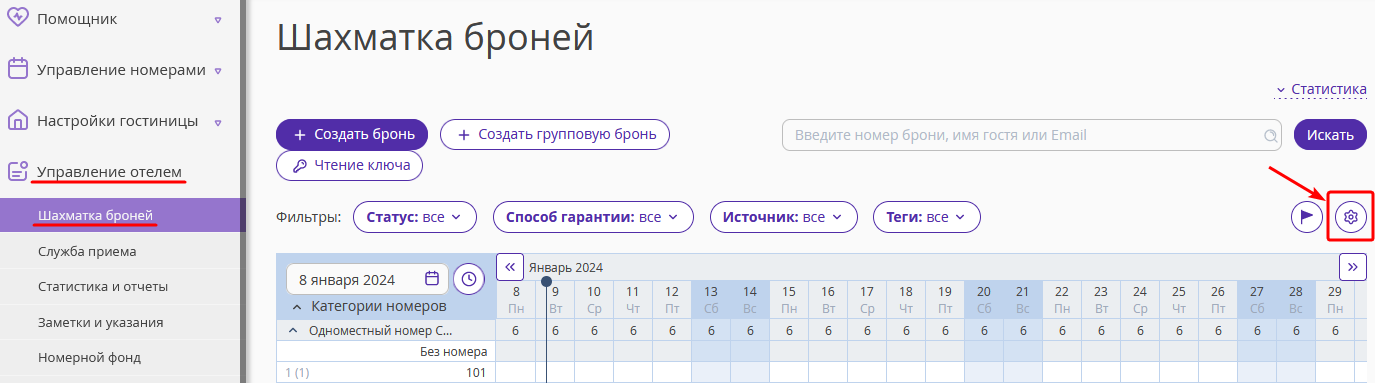Image resolution: width=1375 pixels, height=383 pixels.
Task: Go to previous dates with double-left arrow
Action: pos(509,267)
